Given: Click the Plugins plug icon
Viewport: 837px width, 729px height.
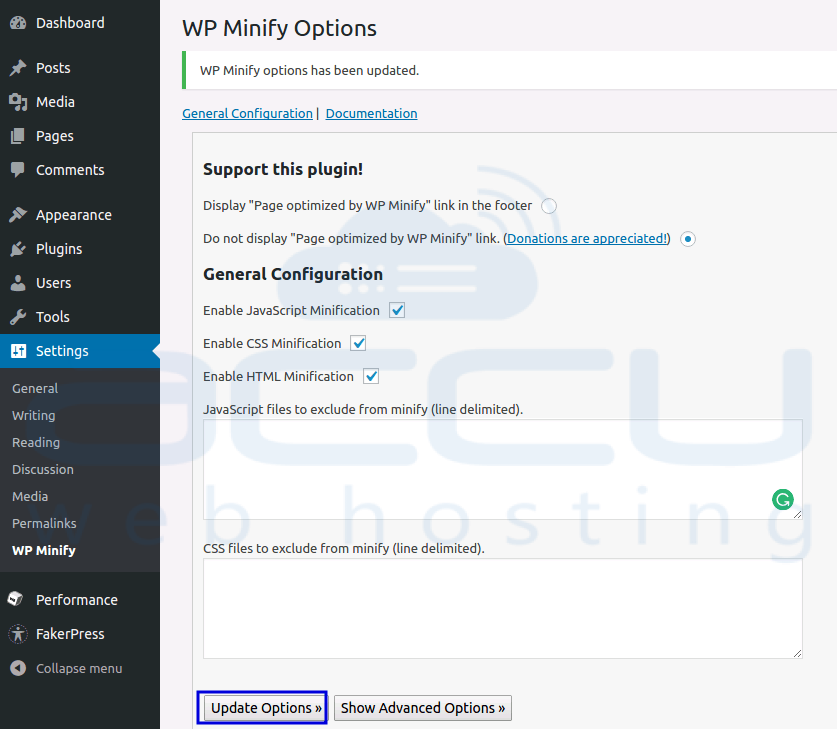Looking at the screenshot, I should 18,249.
